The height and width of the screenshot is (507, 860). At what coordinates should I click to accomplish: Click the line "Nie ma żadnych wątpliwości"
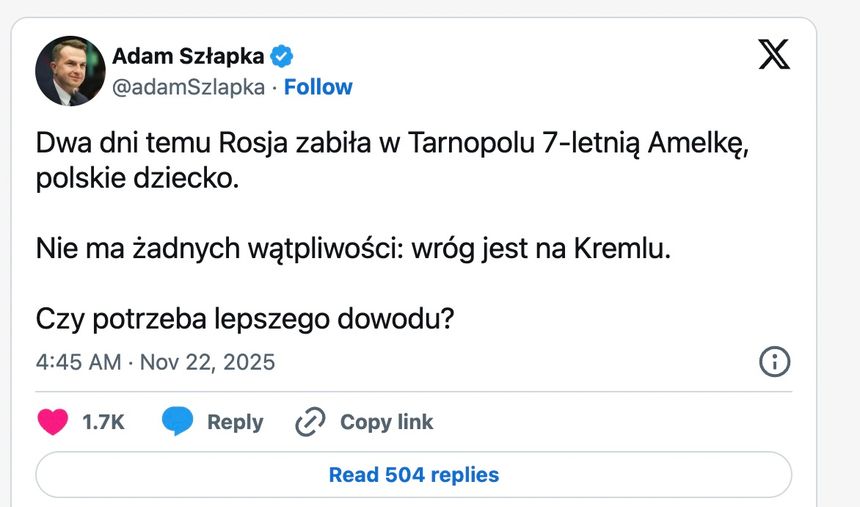tap(353, 248)
